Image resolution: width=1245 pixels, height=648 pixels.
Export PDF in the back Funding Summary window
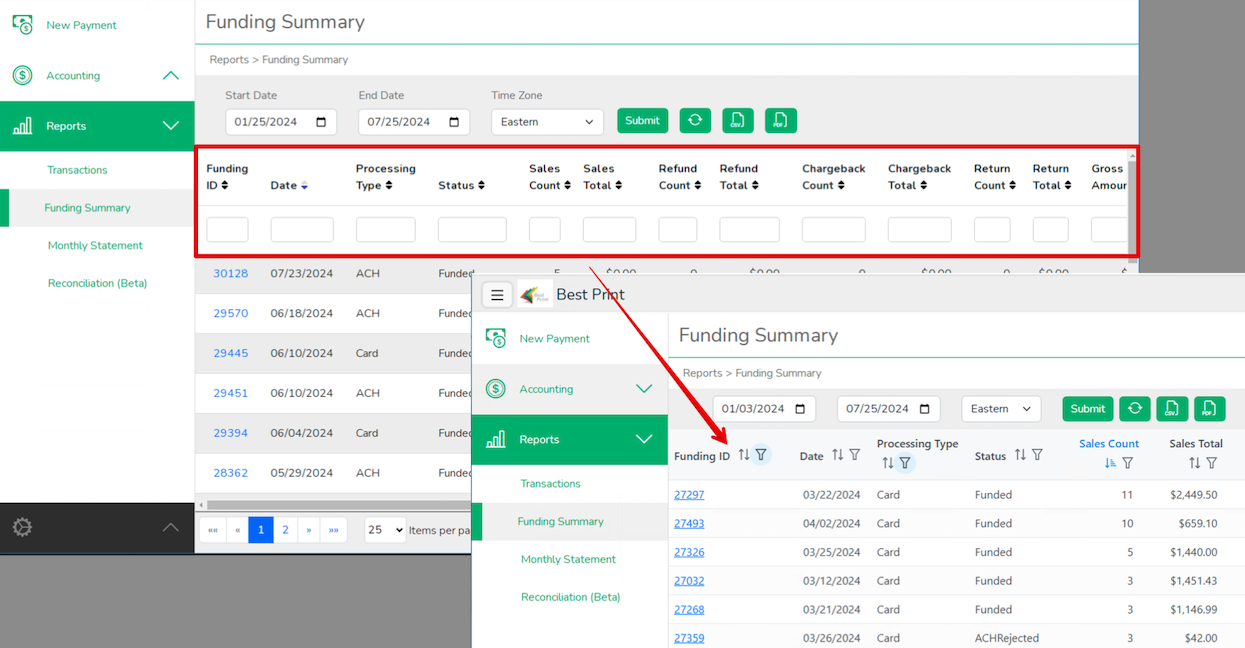pos(781,121)
